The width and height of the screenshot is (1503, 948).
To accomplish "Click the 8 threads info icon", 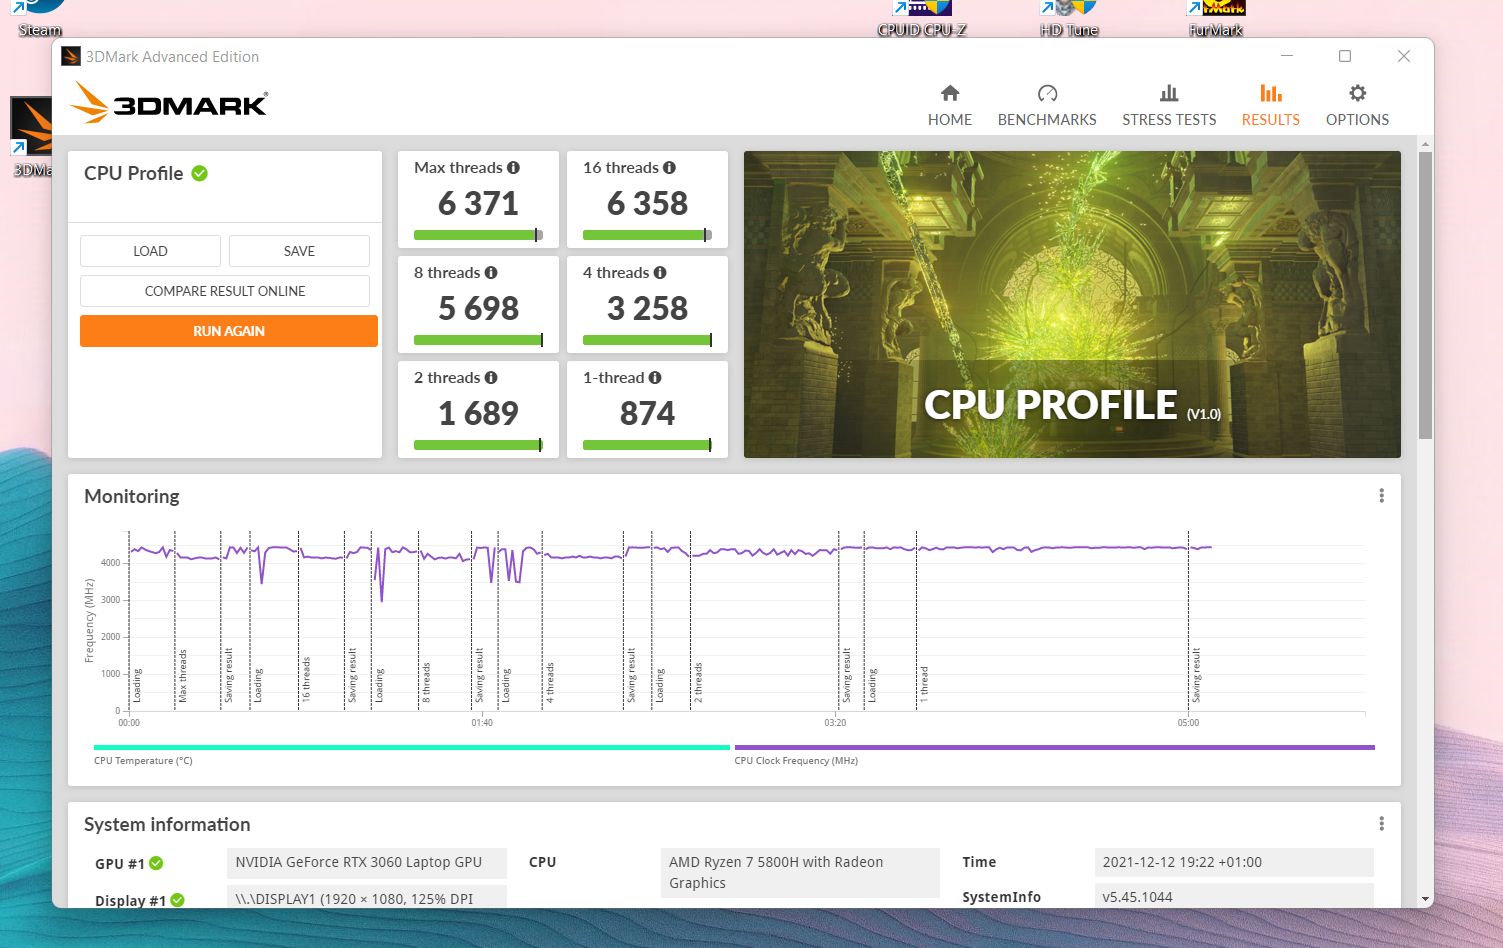I will (491, 273).
